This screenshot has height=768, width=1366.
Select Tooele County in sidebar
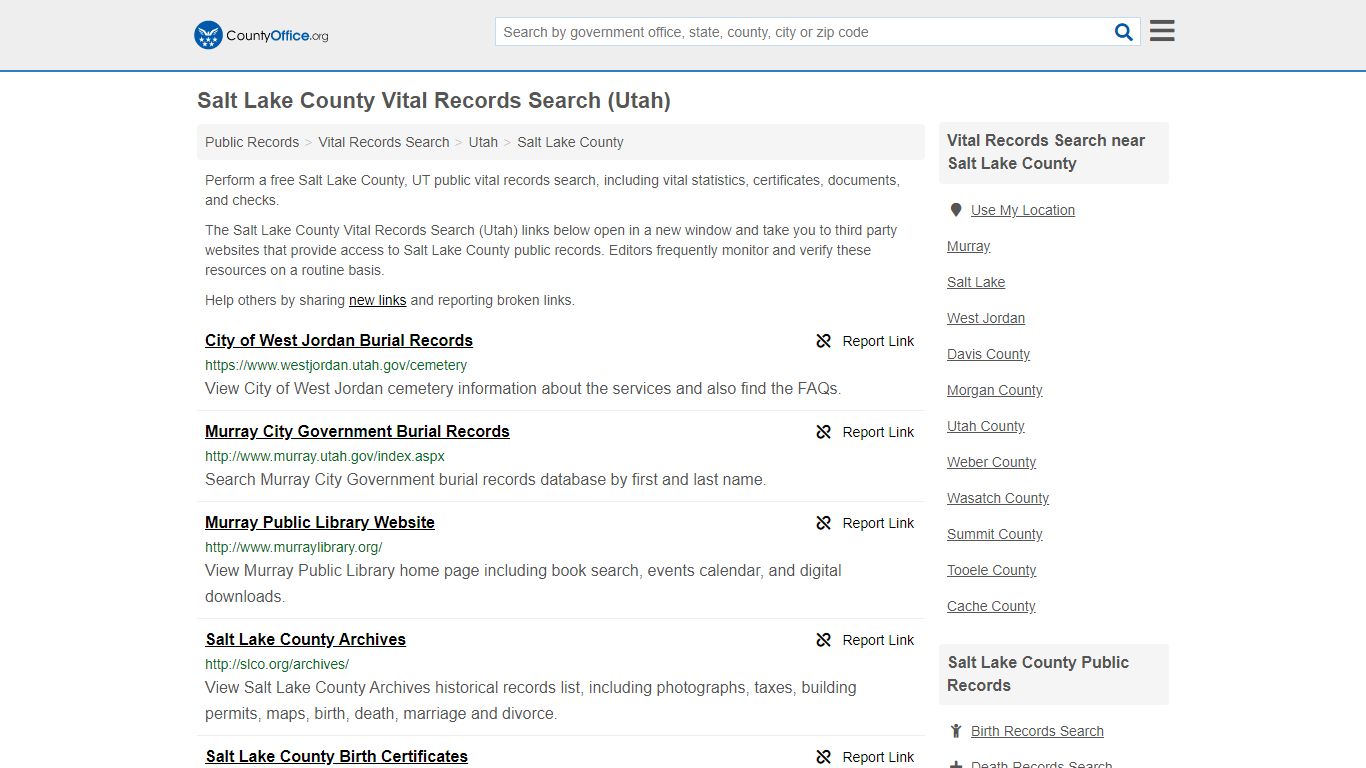(992, 570)
